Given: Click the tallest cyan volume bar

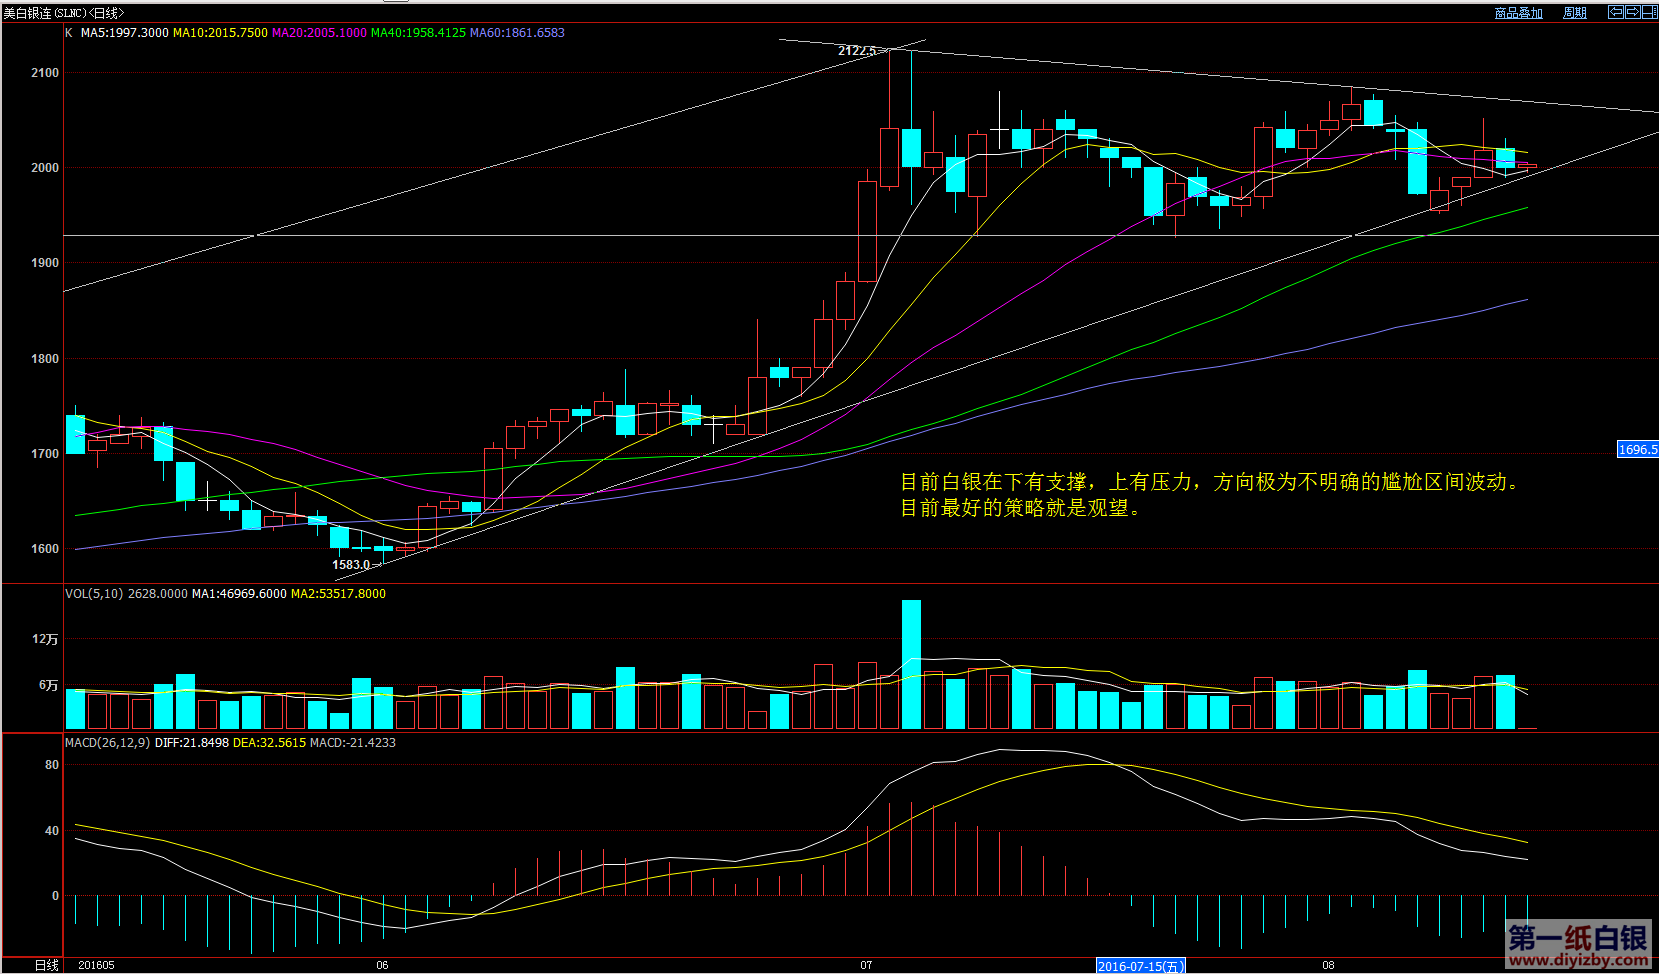Looking at the screenshot, I should click(x=911, y=664).
